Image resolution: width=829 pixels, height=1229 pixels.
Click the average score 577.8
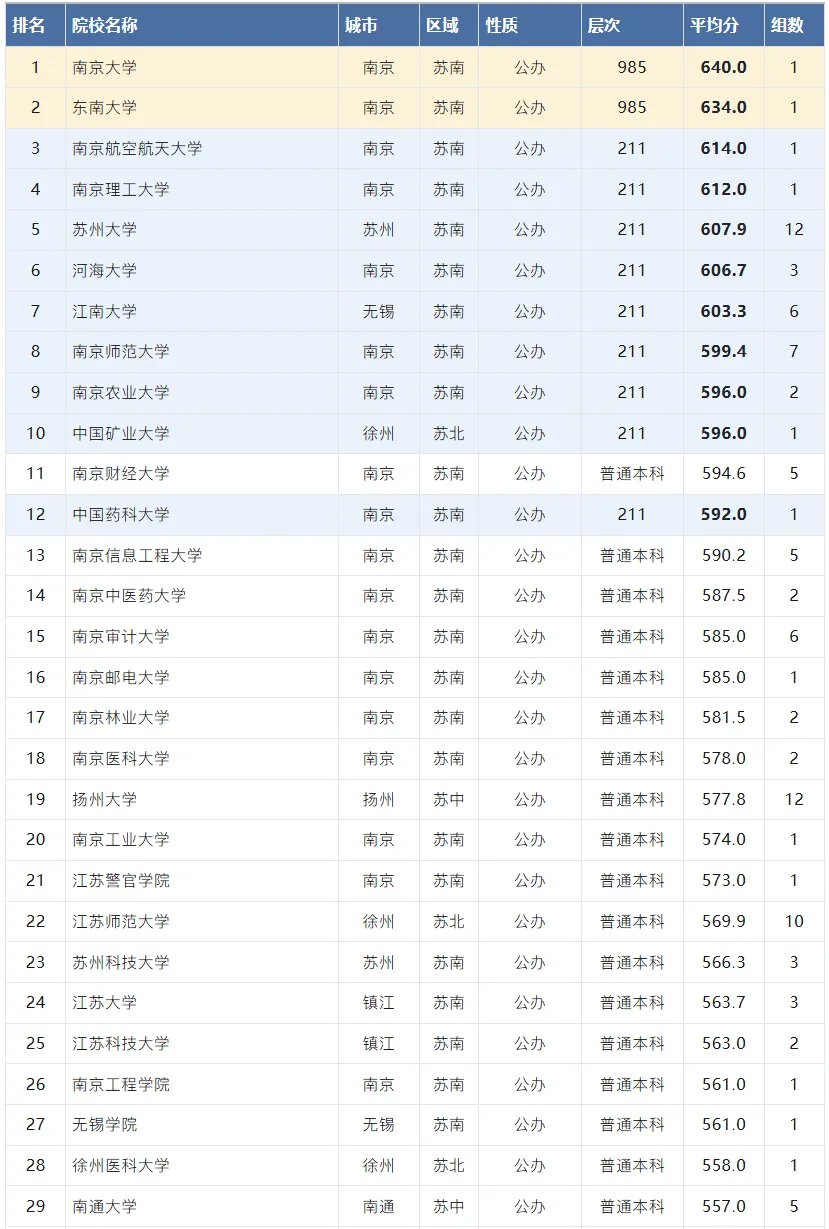(x=724, y=800)
